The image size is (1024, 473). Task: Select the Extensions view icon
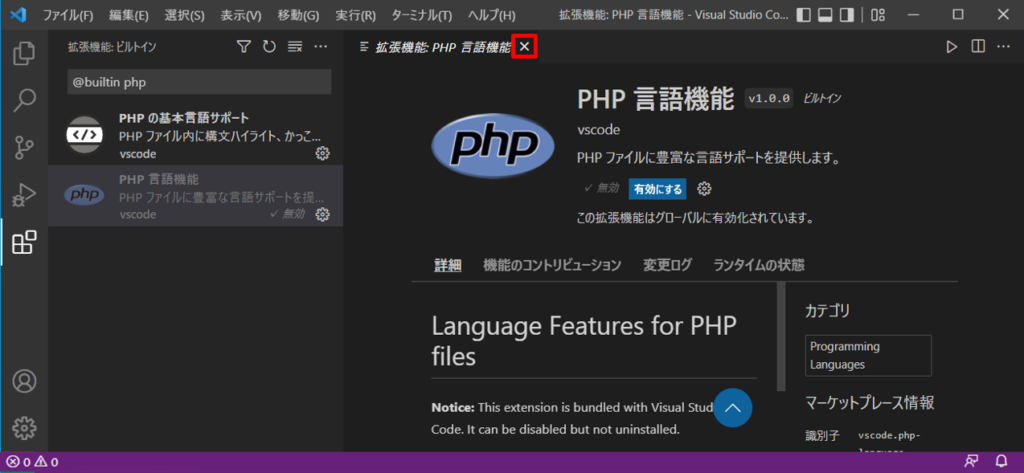(x=24, y=242)
